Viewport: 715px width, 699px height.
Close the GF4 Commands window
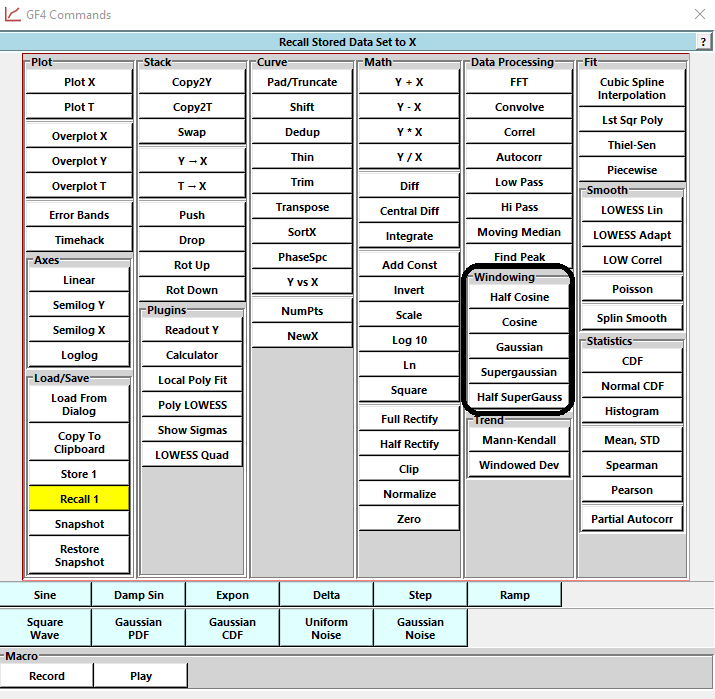tap(699, 15)
